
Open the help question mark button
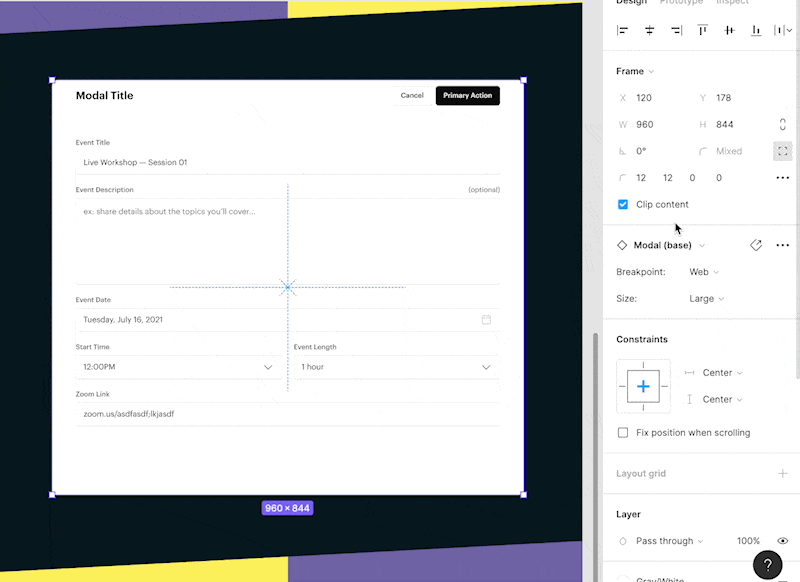[767, 564]
